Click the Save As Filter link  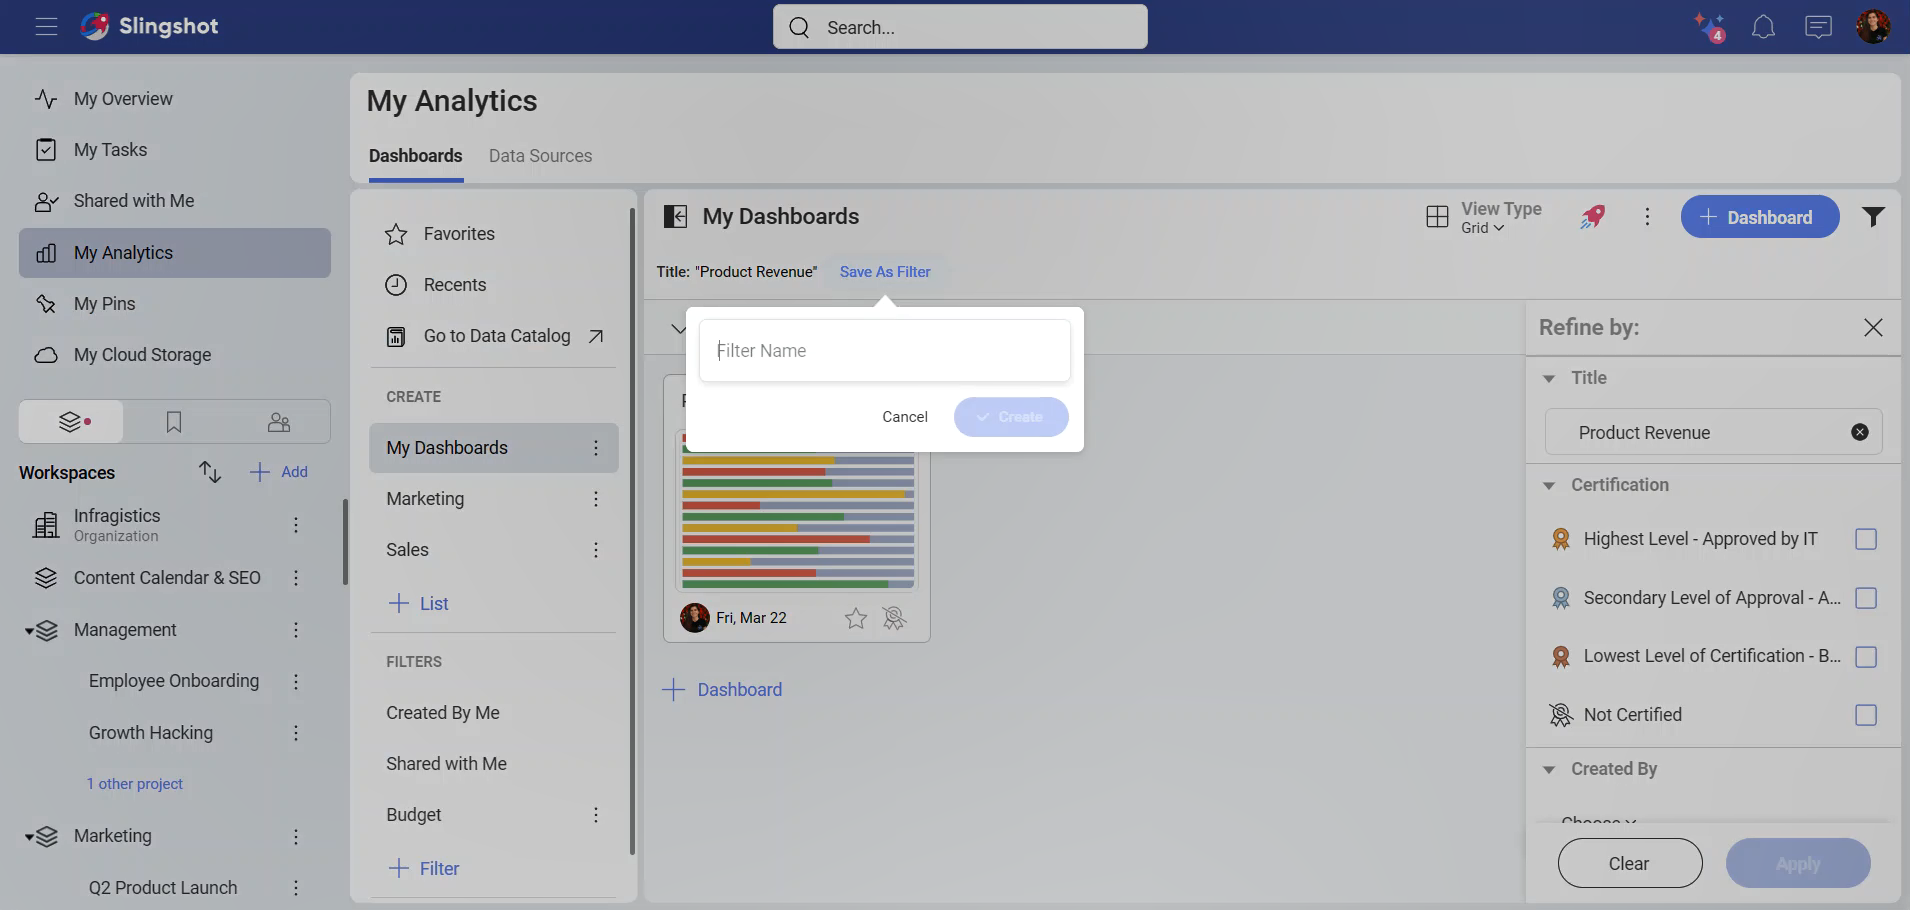[885, 272]
